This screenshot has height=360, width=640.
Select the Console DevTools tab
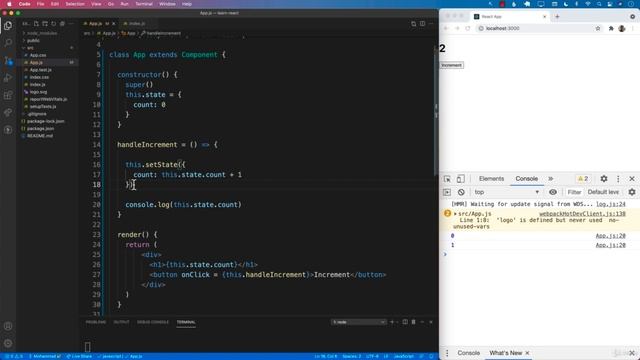[x=527, y=179]
